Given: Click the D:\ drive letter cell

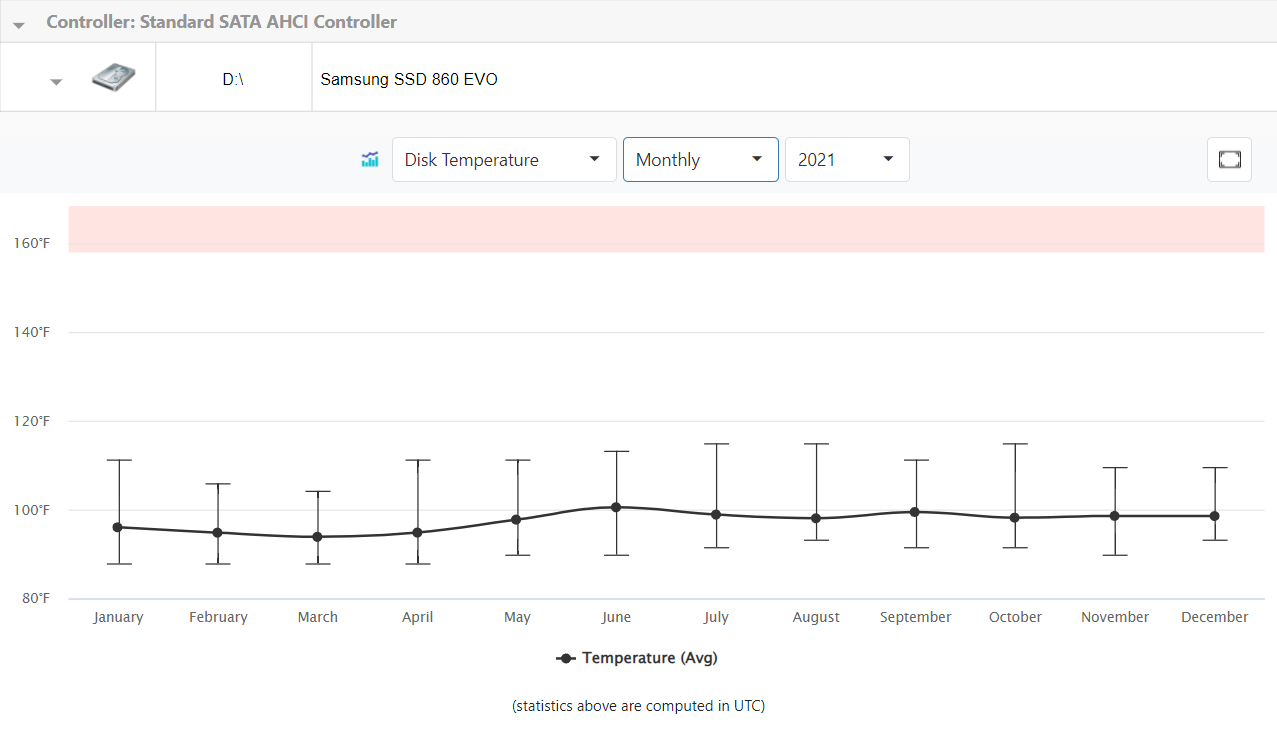Looking at the screenshot, I should pos(233,79).
